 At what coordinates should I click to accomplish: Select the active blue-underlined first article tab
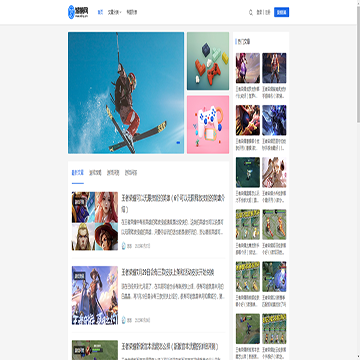tap(78, 173)
